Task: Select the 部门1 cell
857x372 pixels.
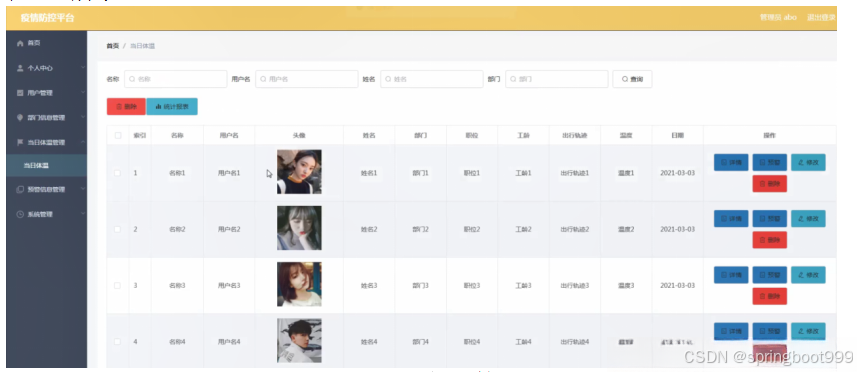Action: pyautogui.click(x=420, y=173)
